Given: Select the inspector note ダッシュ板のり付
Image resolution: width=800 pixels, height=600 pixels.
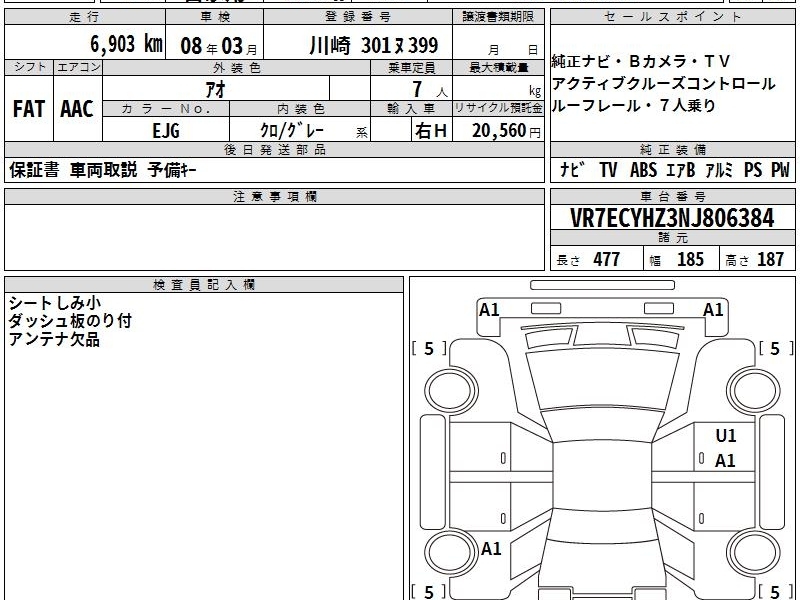Looking at the screenshot, I should [70, 321].
